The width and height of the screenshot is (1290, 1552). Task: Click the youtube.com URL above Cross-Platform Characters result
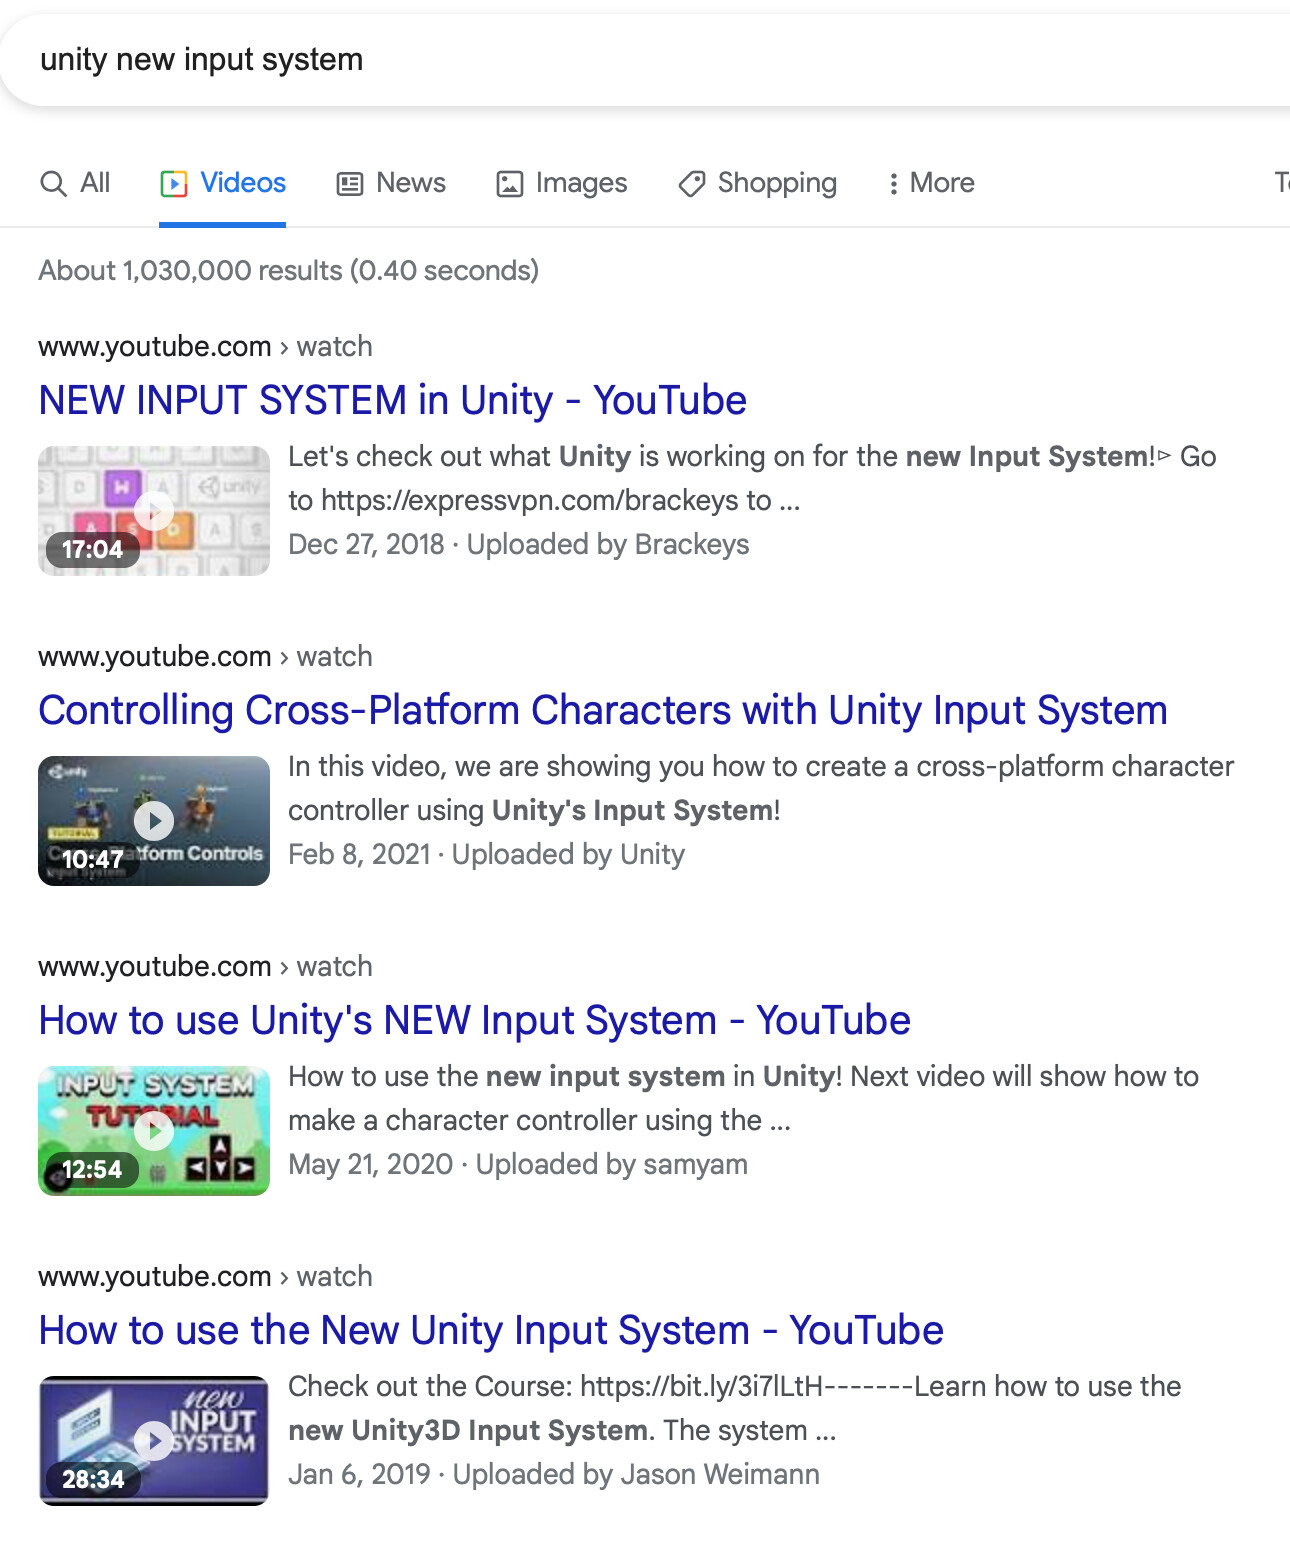tap(205, 657)
